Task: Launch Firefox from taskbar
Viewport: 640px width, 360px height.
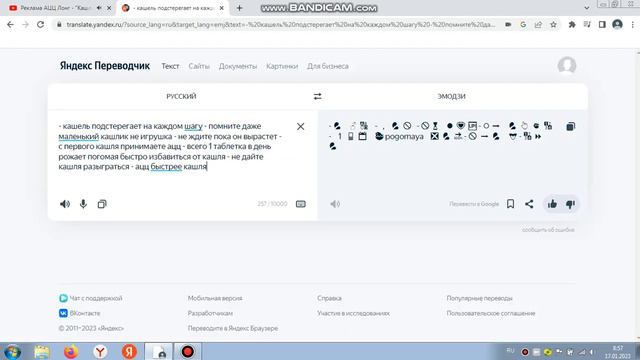Action: point(71,352)
